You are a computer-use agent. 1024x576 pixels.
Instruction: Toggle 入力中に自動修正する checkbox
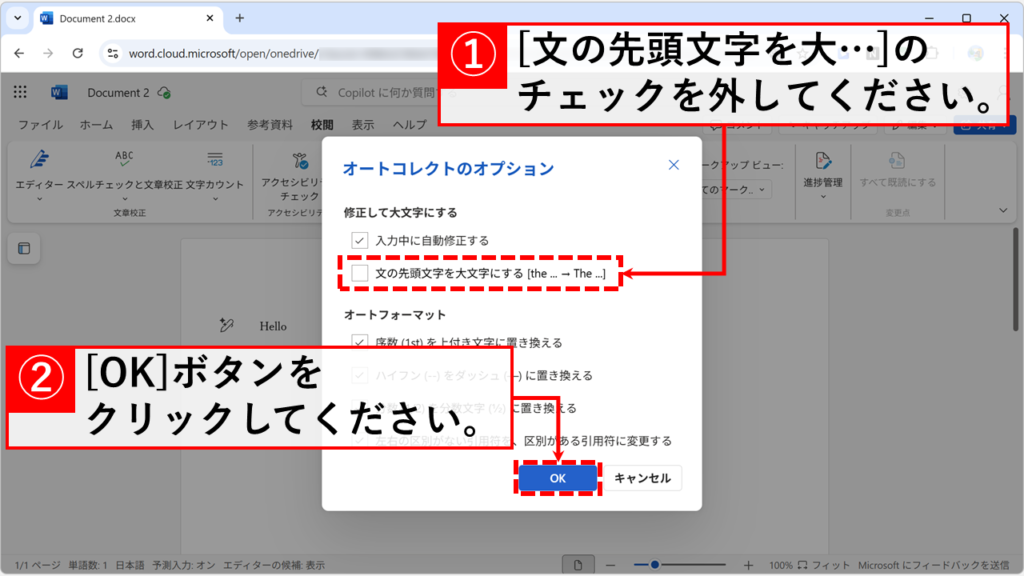pyautogui.click(x=360, y=240)
